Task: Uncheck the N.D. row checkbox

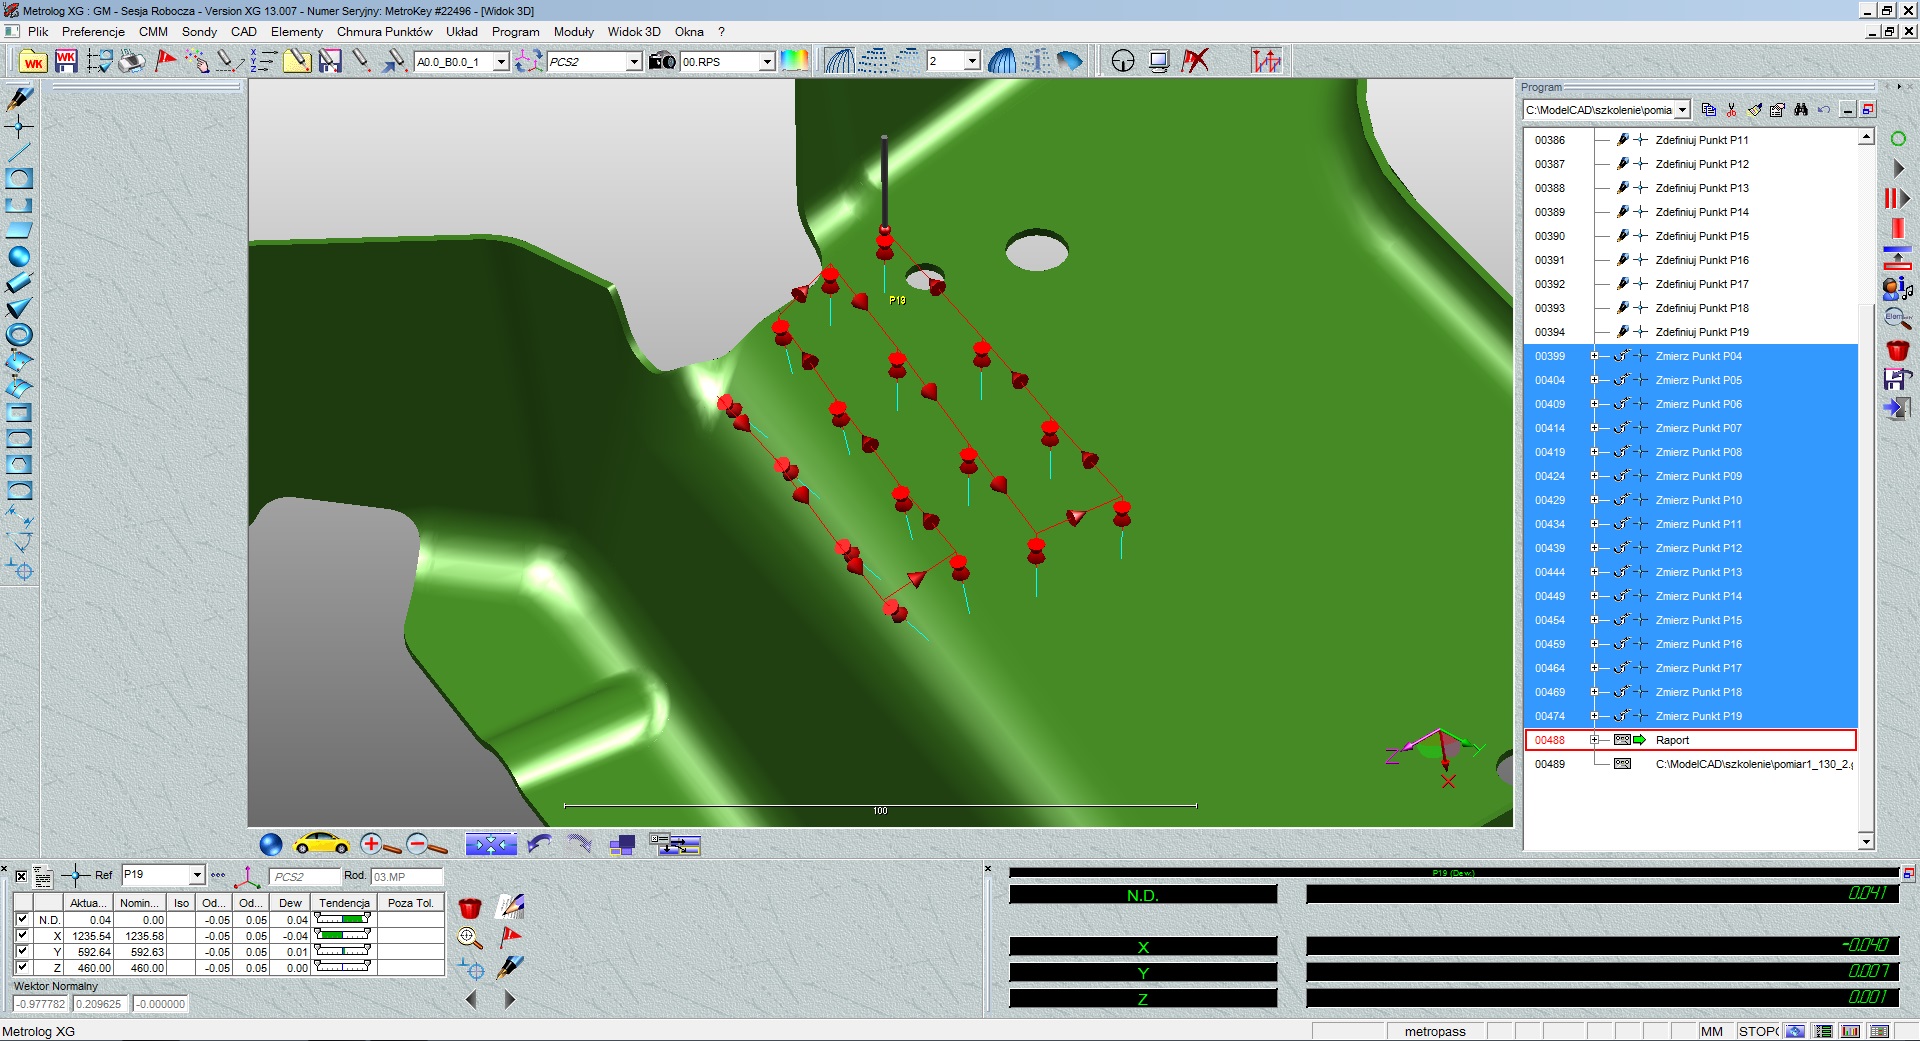Action: click(22, 919)
